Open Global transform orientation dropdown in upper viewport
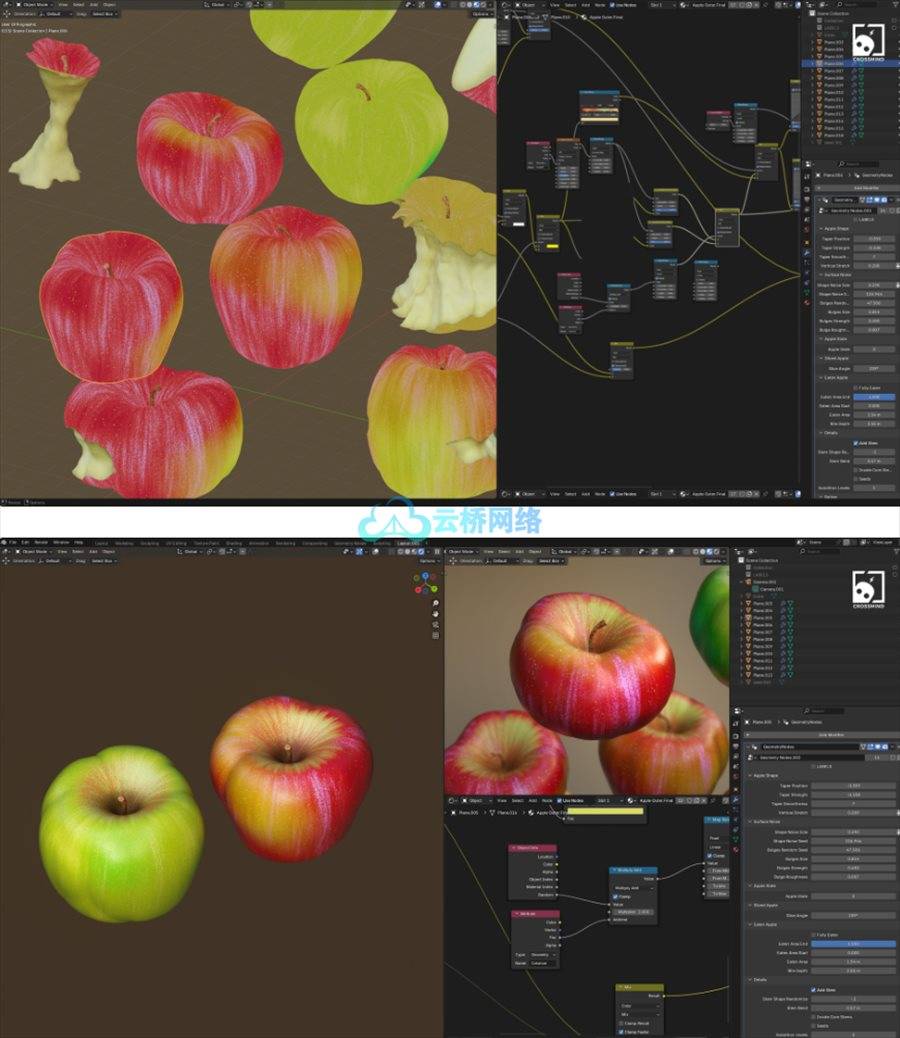 216,5
